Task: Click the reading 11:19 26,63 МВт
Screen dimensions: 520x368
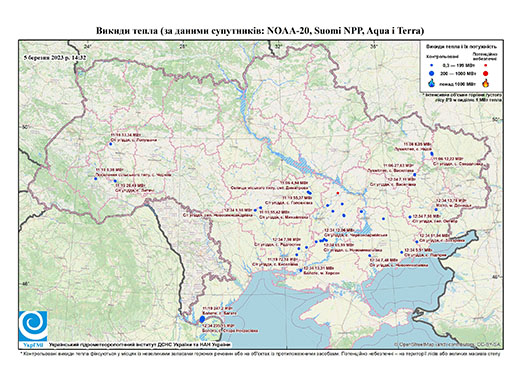Action: 130,186
